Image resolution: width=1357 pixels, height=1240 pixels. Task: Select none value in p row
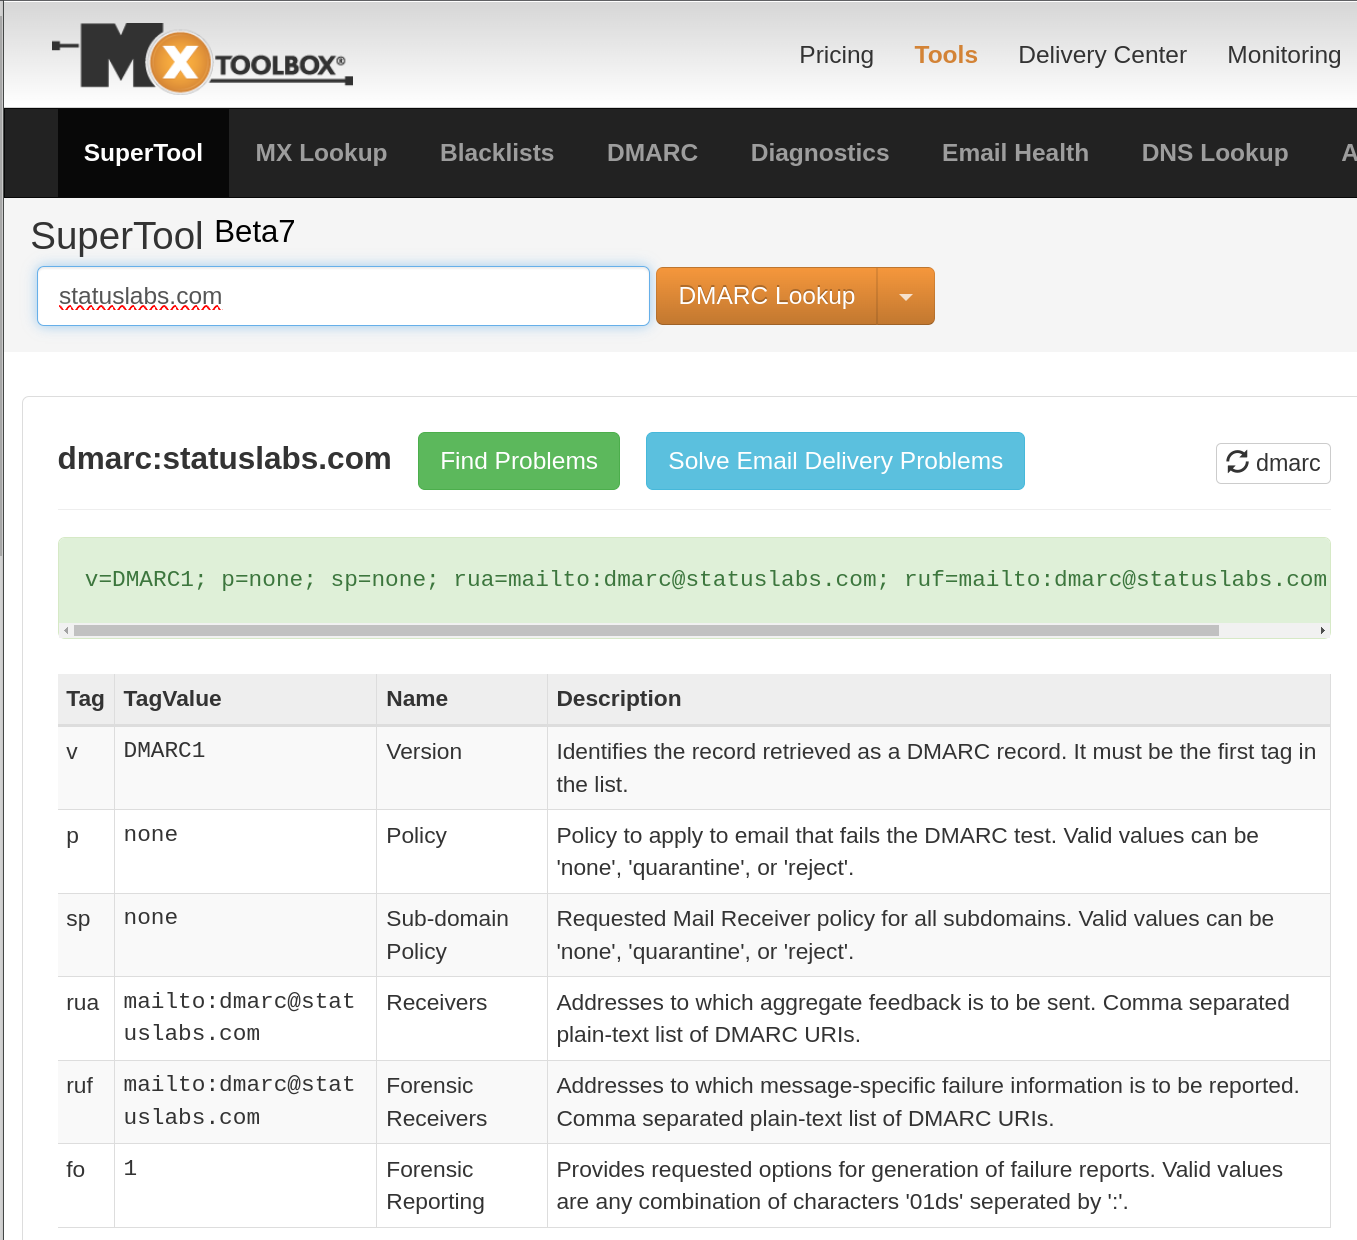pyautogui.click(x=245, y=852)
